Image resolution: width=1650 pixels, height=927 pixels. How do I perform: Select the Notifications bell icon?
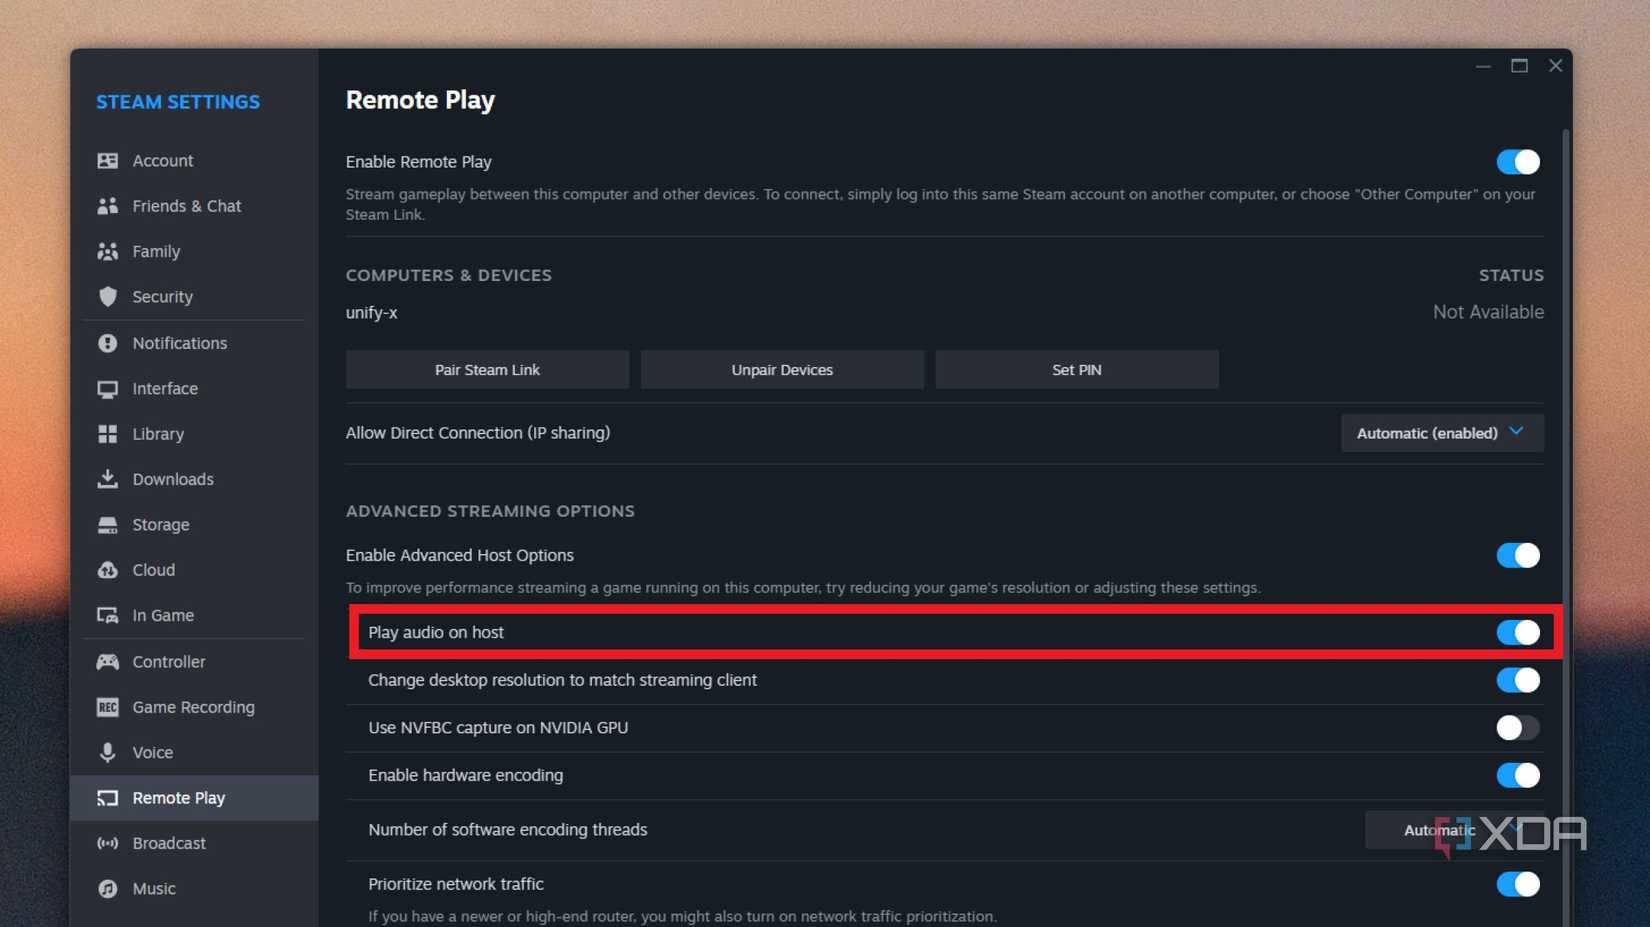coord(108,343)
